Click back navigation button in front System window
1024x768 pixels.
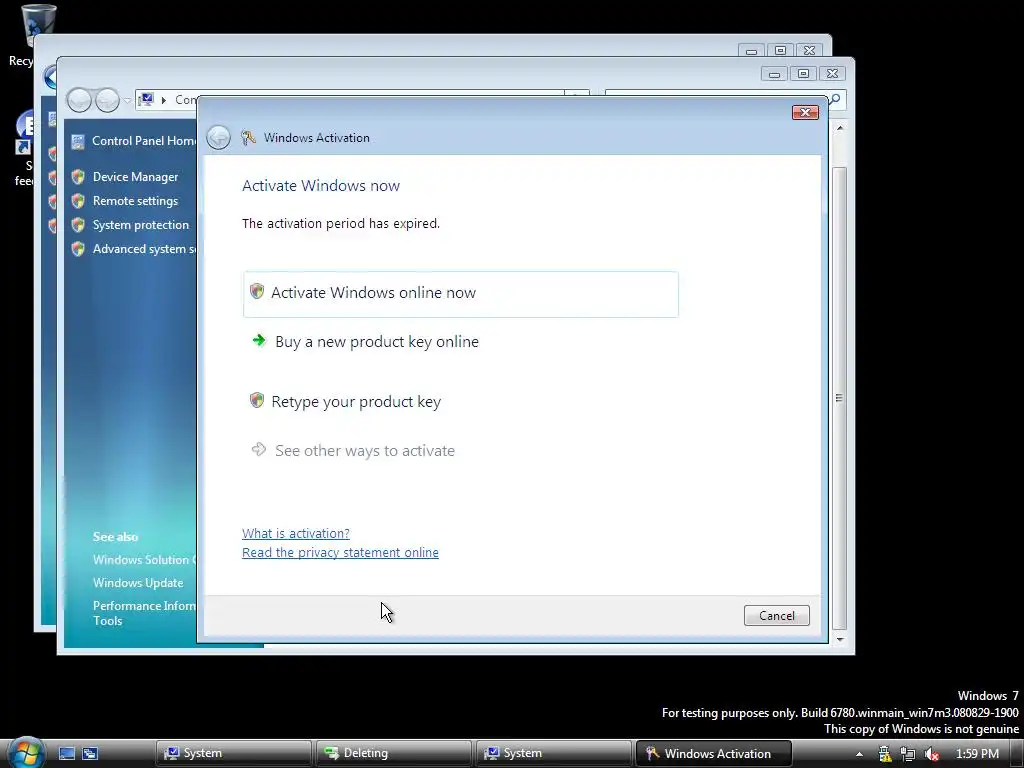[x=79, y=100]
